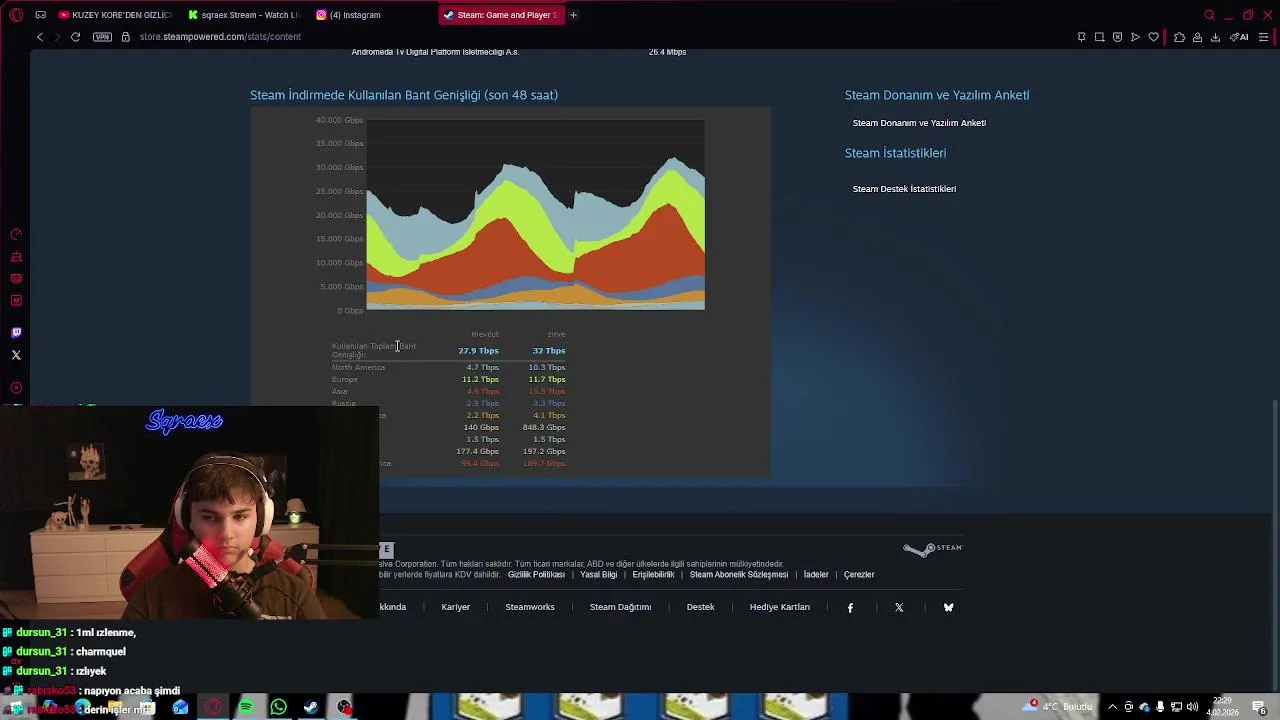This screenshot has width=1280, height=720.
Task: Open the Gizlilik Politikası footer link
Action: [536, 575]
